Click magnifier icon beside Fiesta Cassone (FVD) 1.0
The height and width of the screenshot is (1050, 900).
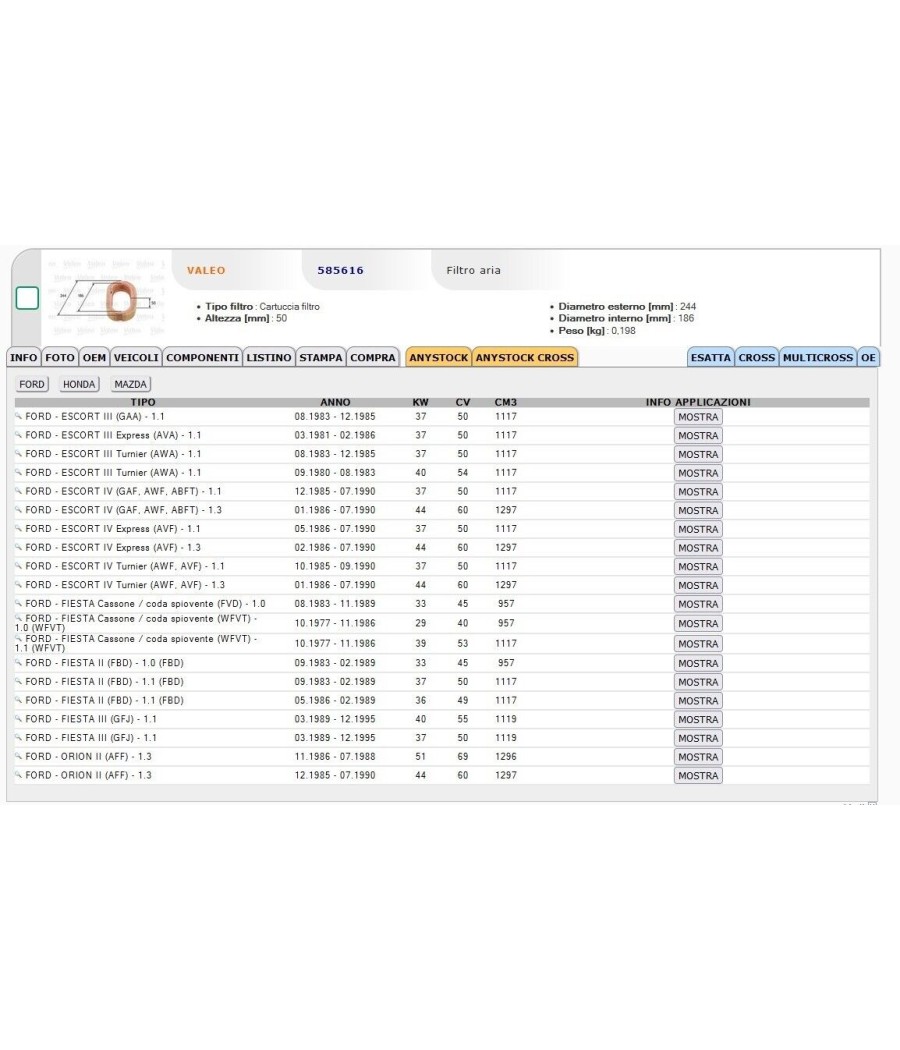(19, 603)
